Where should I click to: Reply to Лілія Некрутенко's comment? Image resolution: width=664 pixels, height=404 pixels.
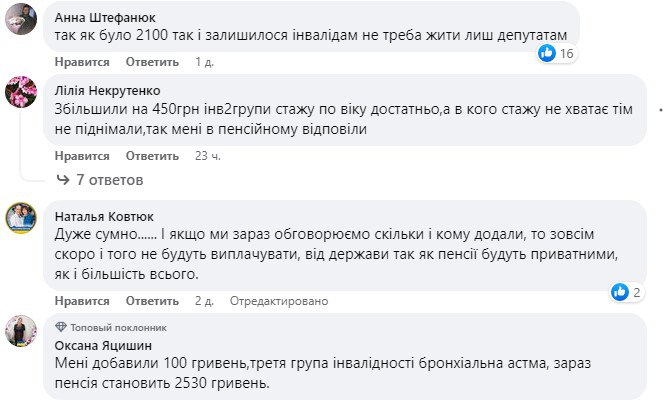152,157
